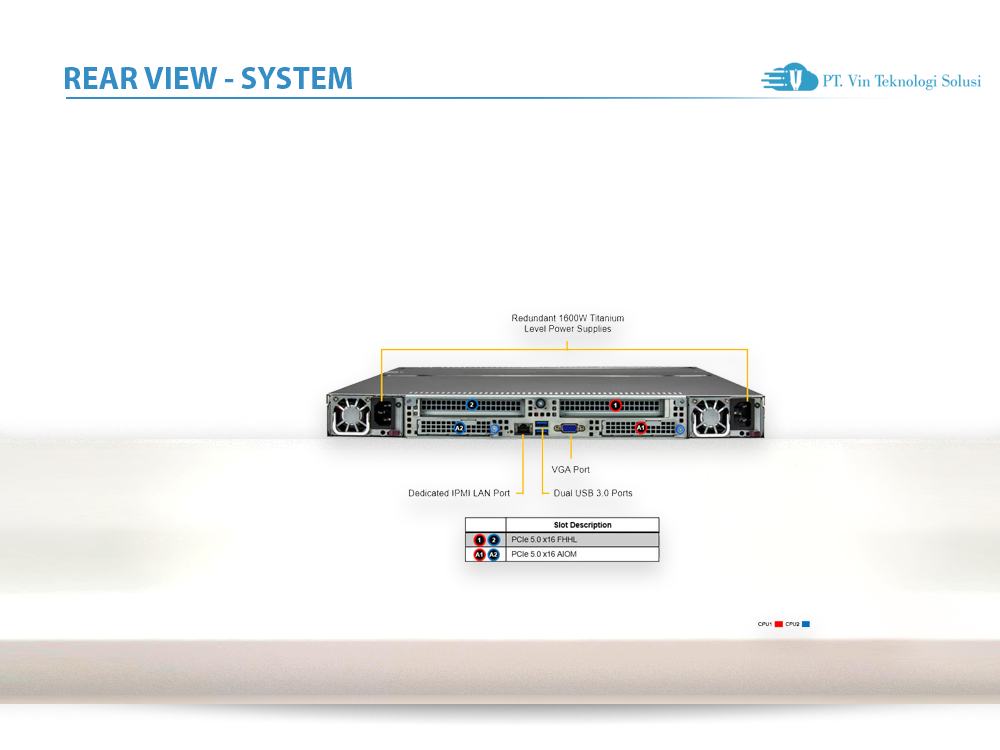Viewport: 1000px width, 750px height.
Task: Click the 'CPU2' legend text
Action: pos(792,624)
